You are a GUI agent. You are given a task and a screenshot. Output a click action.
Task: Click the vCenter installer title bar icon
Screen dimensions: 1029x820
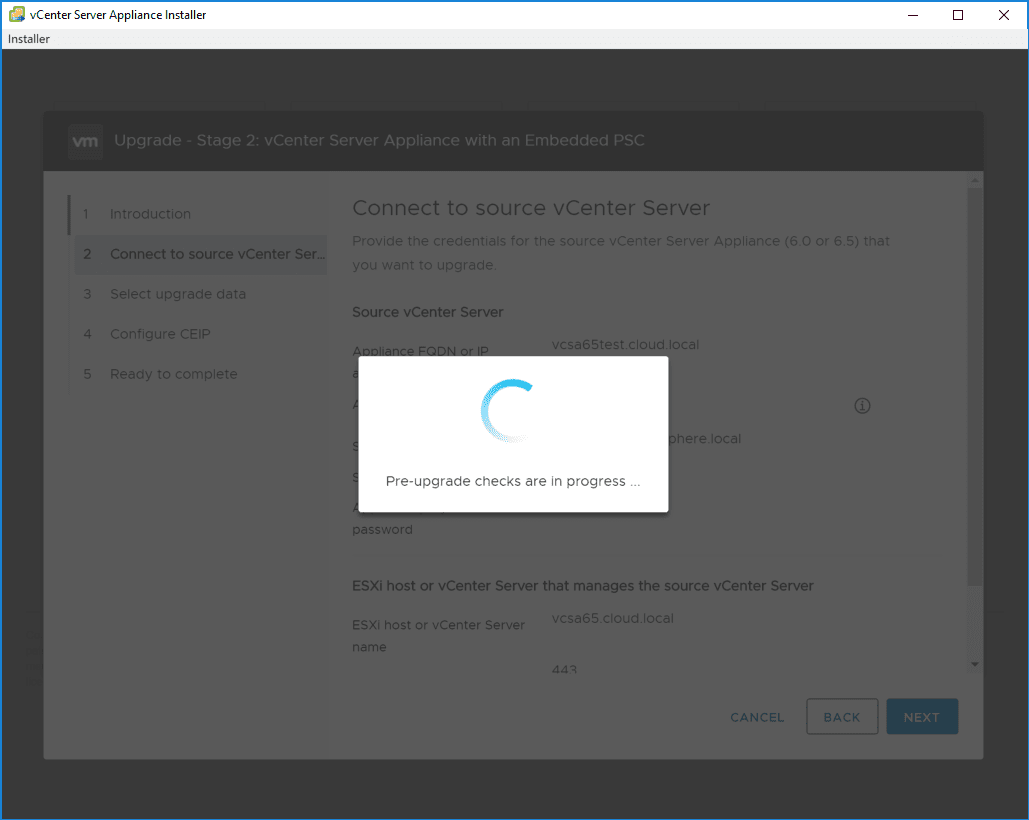[x=16, y=14]
